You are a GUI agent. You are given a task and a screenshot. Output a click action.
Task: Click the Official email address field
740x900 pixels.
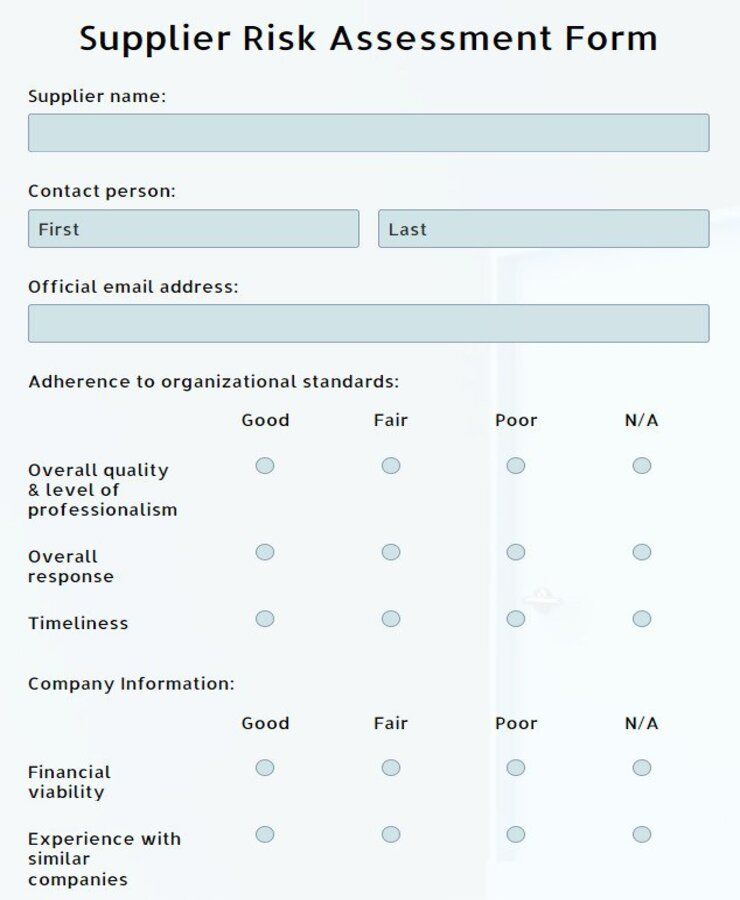click(x=369, y=323)
